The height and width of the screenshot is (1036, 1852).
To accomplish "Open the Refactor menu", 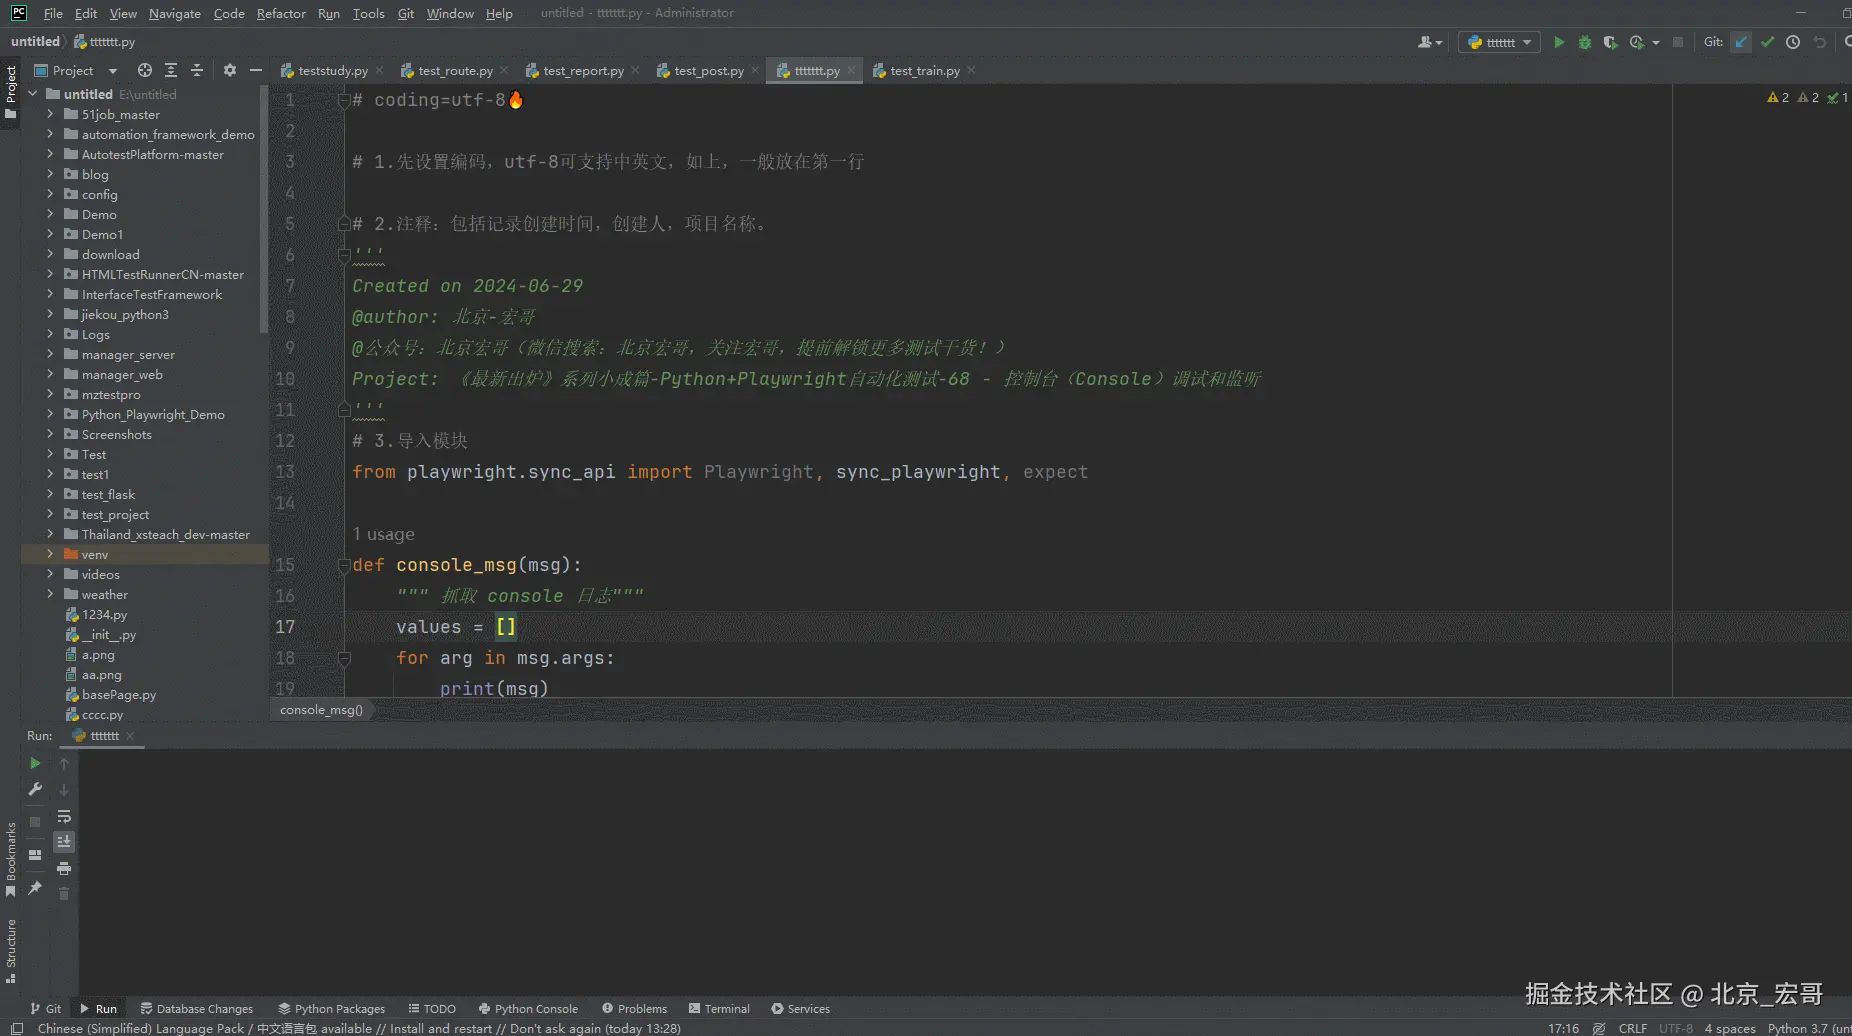I will pyautogui.click(x=281, y=13).
